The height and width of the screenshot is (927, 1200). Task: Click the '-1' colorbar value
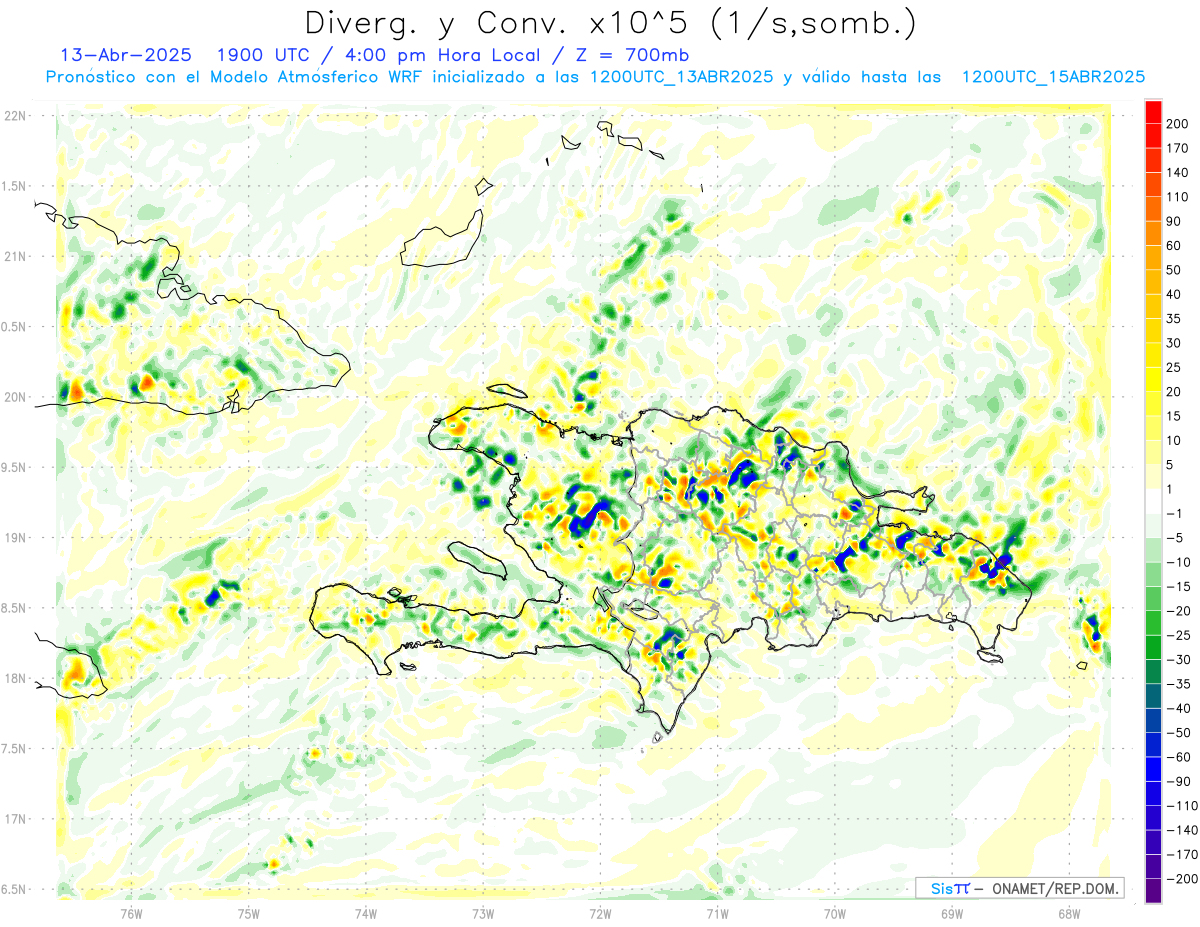click(x=1175, y=513)
